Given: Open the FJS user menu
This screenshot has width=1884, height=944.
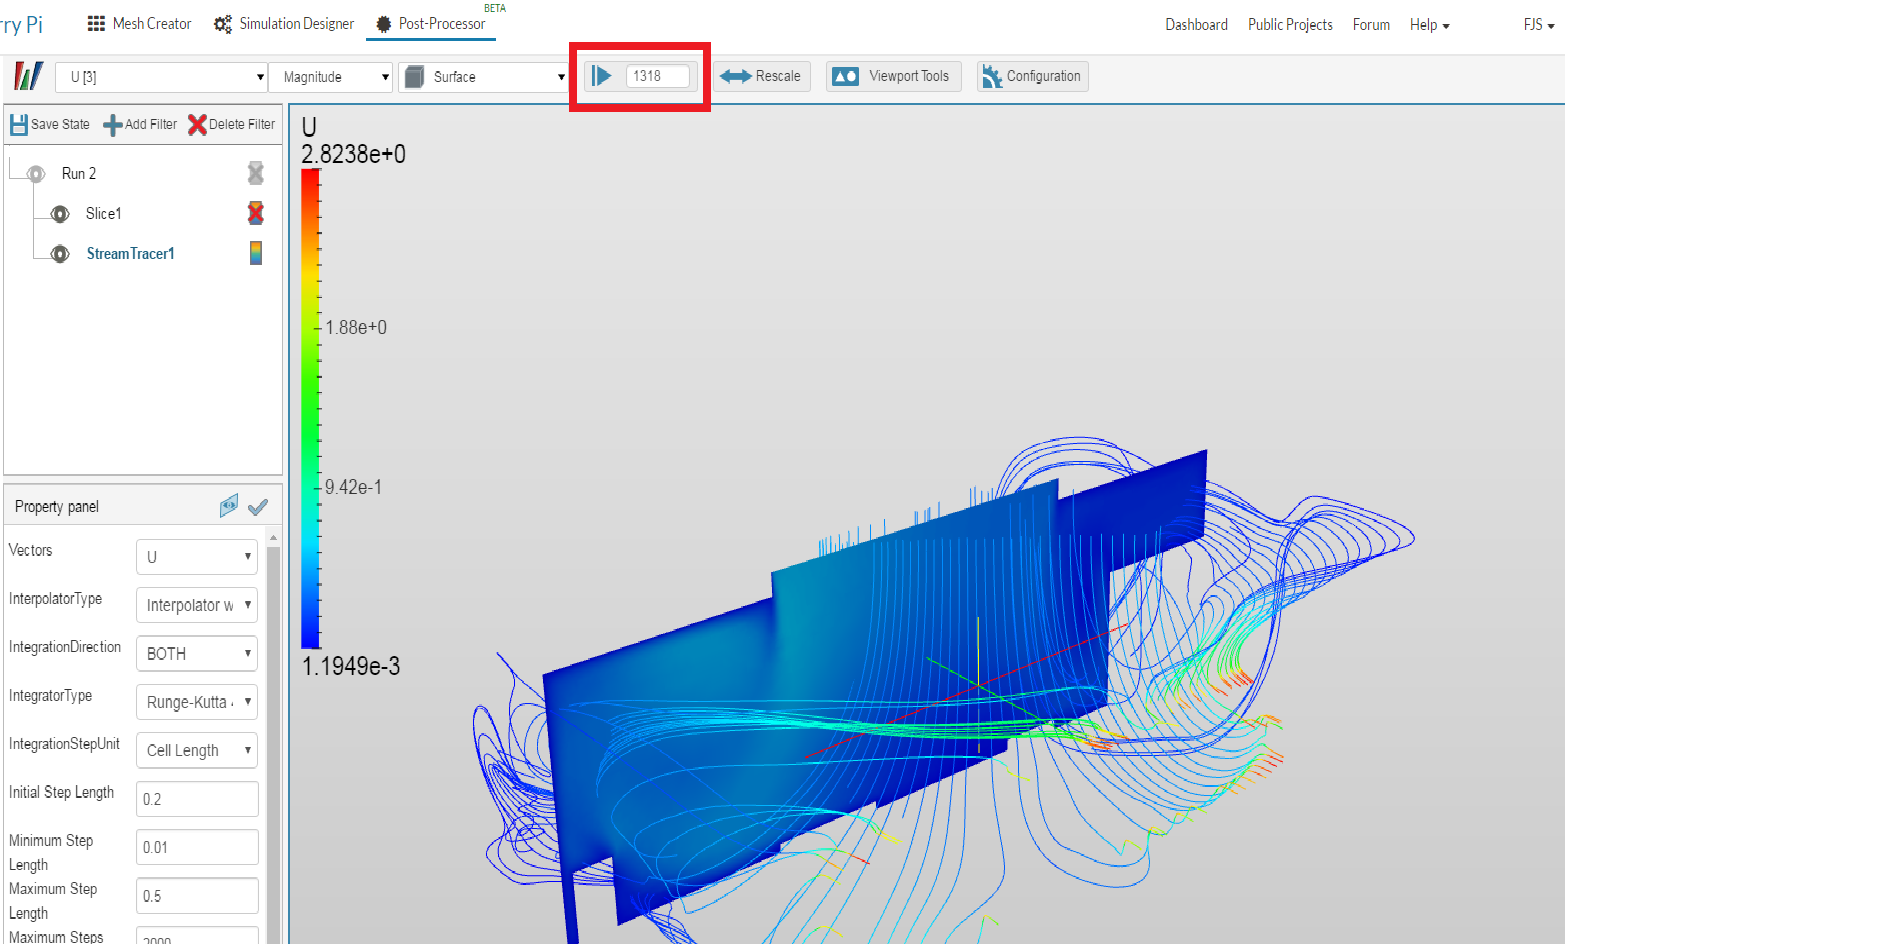Looking at the screenshot, I should (1539, 25).
